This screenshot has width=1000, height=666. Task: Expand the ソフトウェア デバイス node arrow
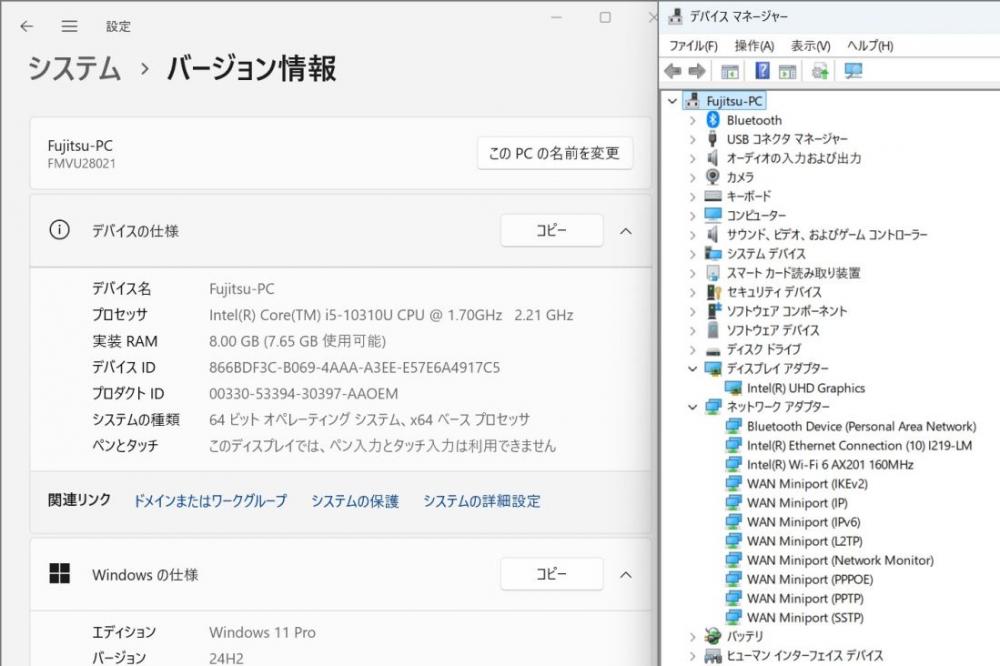[x=693, y=330]
